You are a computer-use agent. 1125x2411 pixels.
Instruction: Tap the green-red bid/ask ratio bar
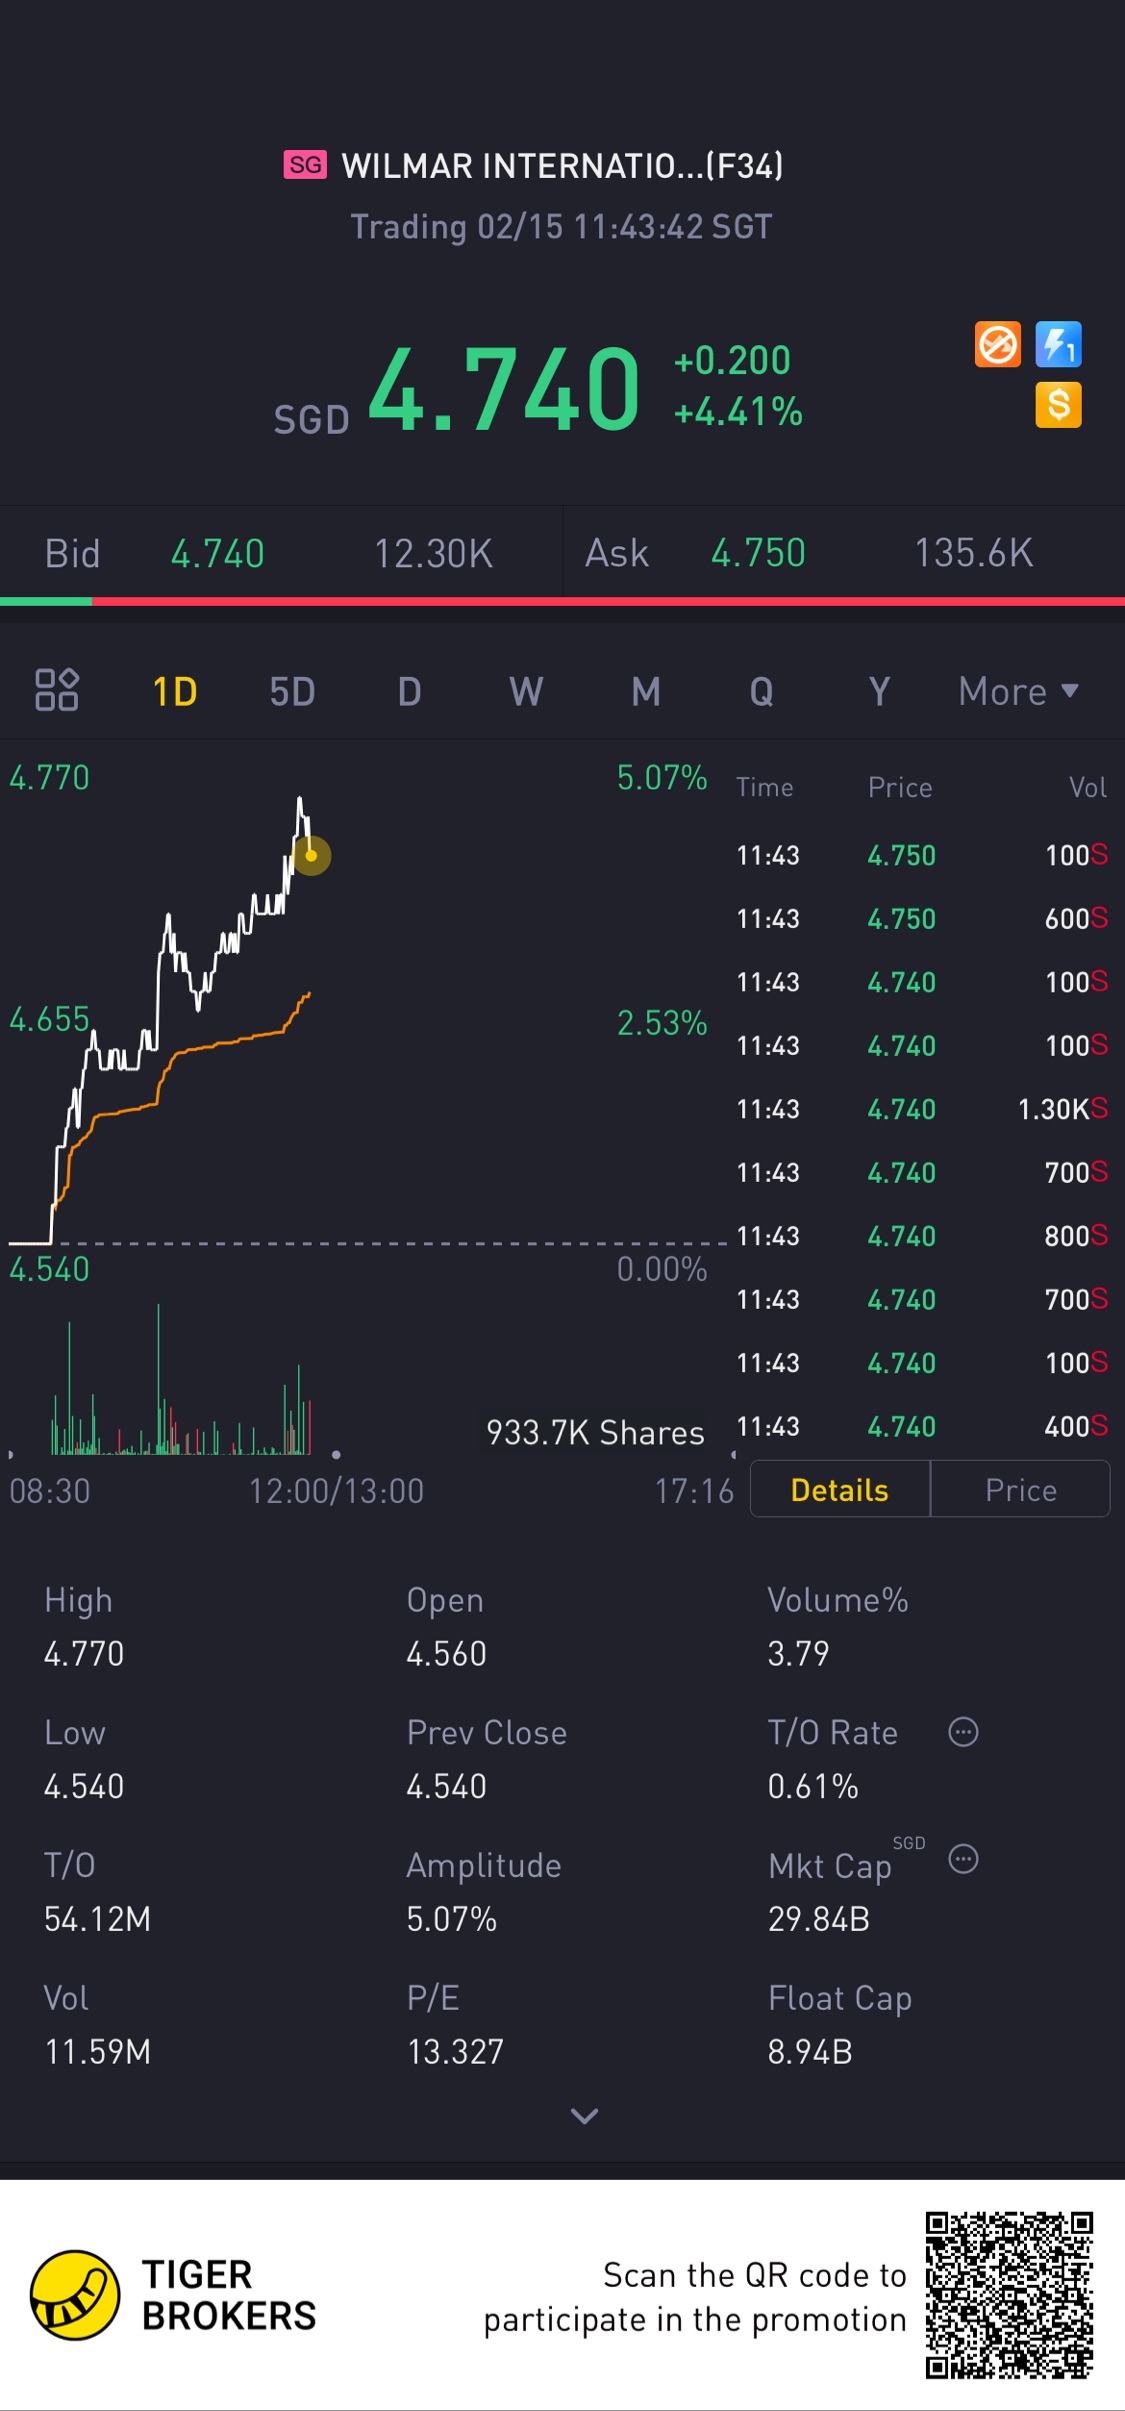point(562,601)
